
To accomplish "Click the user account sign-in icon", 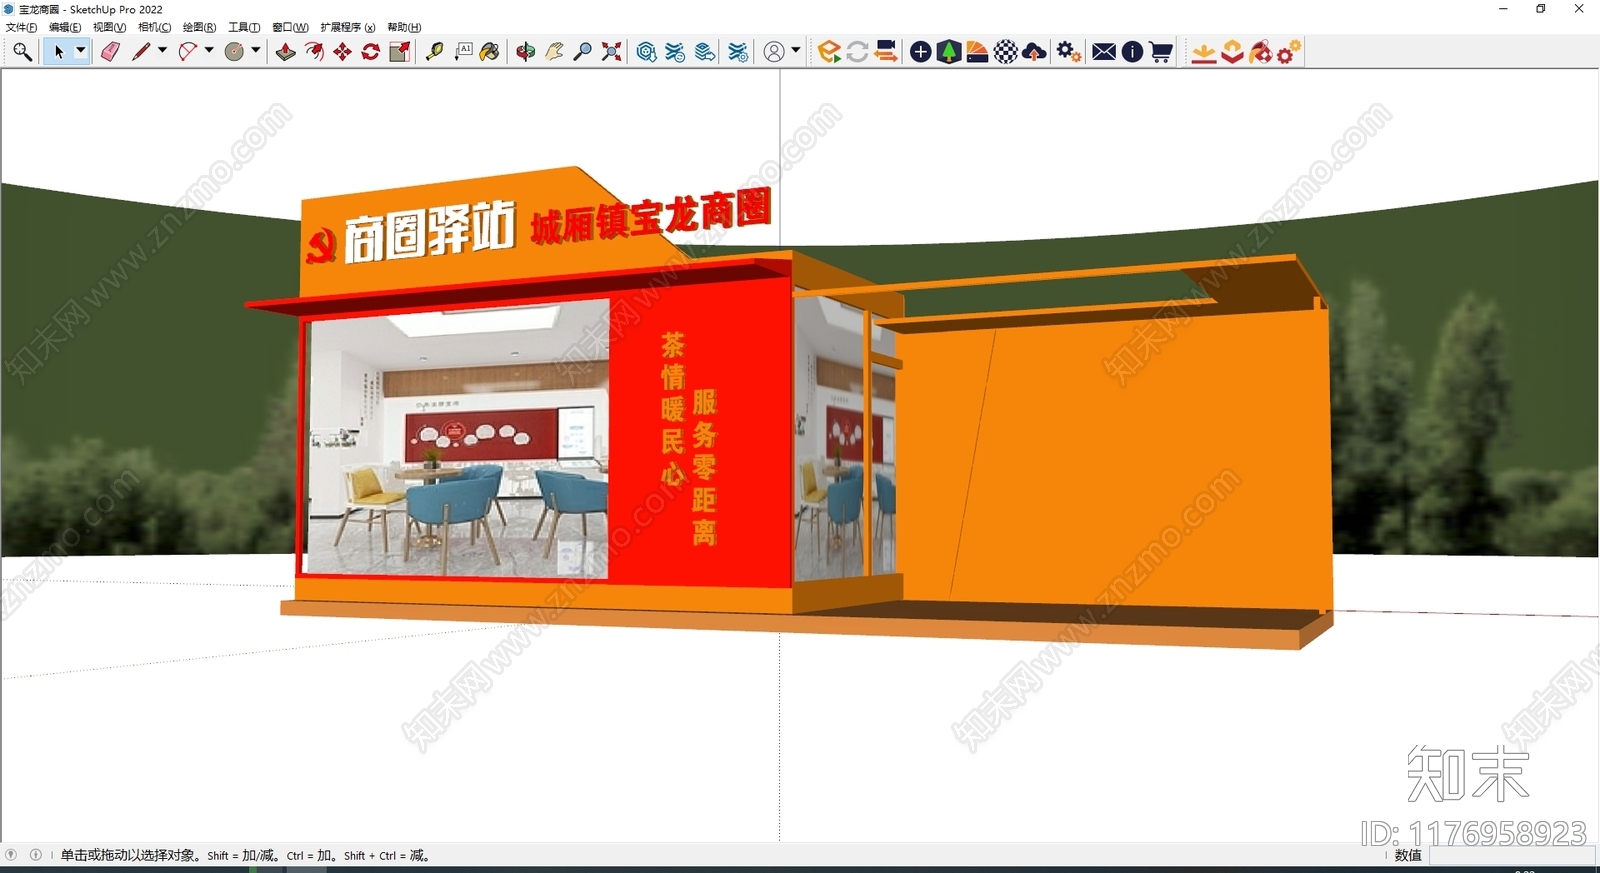I will coord(774,52).
